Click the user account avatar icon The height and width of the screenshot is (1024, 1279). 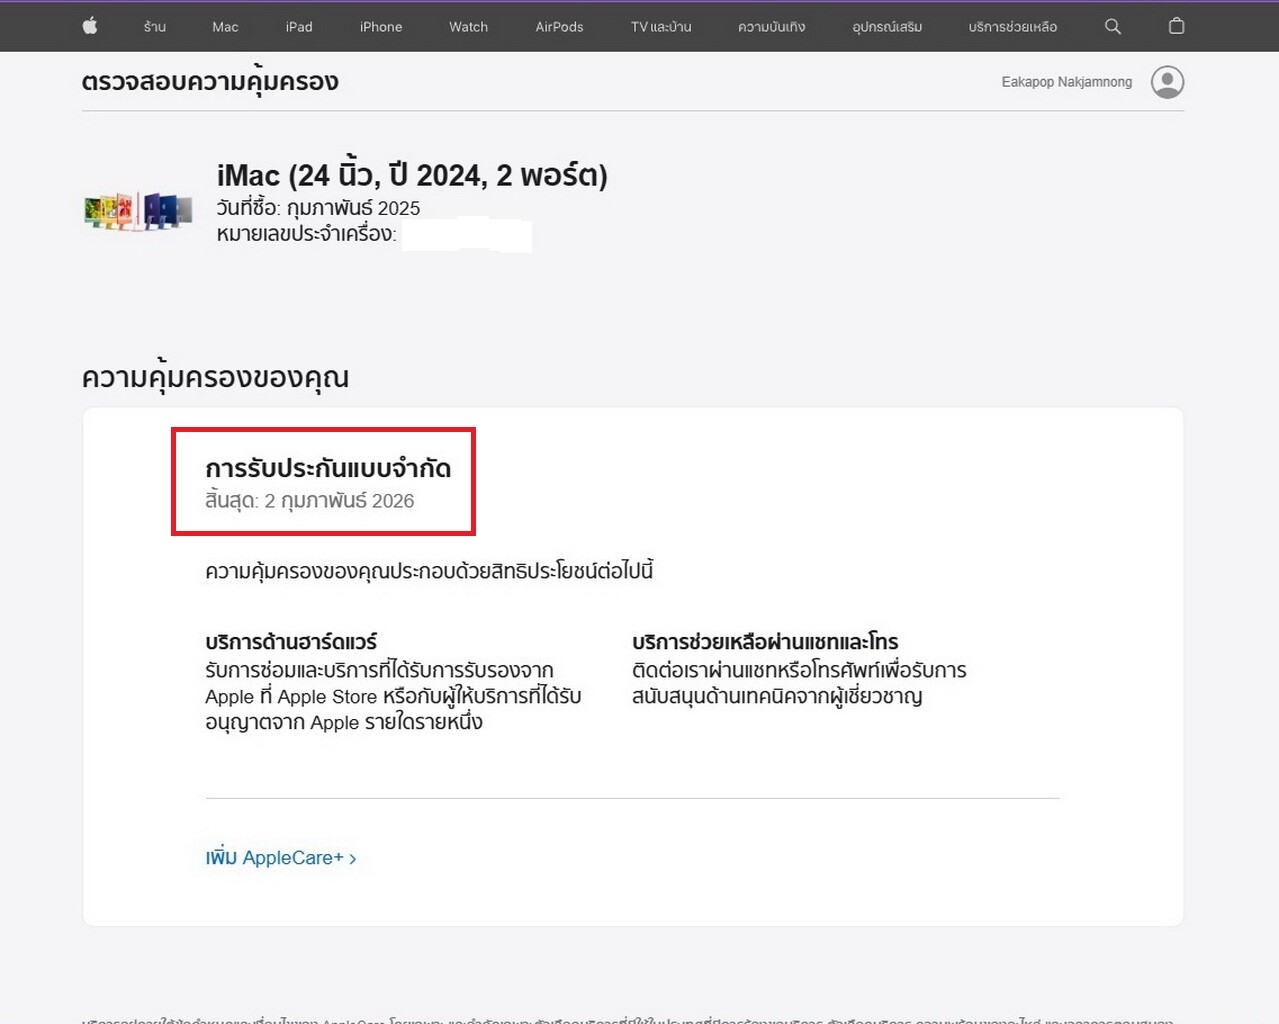click(x=1167, y=82)
